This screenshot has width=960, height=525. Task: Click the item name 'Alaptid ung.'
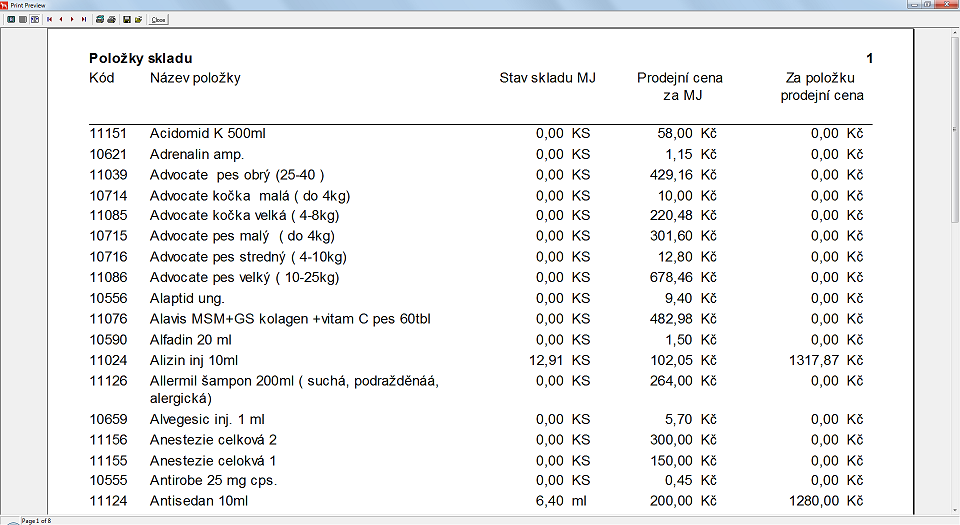187,299
